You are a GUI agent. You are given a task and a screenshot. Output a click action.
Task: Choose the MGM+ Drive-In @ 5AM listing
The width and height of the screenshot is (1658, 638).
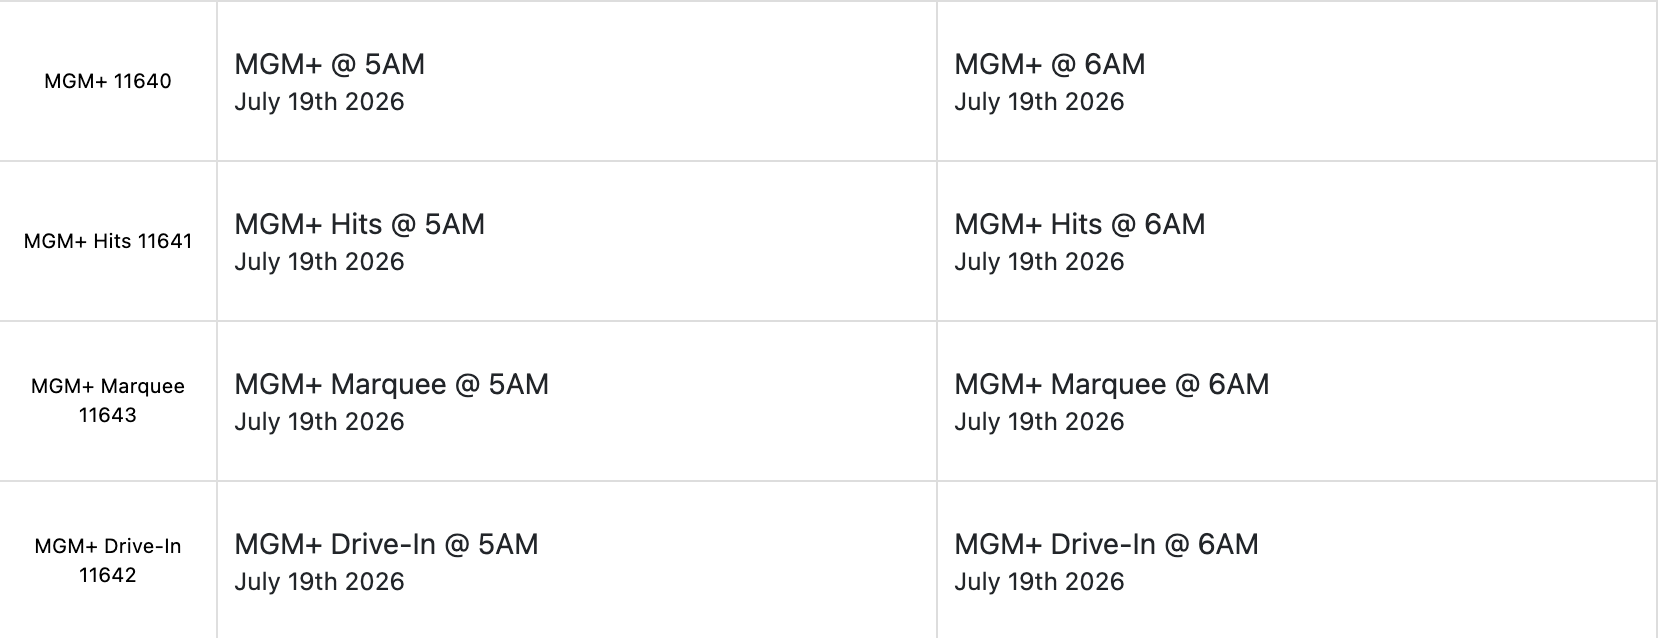click(x=386, y=544)
